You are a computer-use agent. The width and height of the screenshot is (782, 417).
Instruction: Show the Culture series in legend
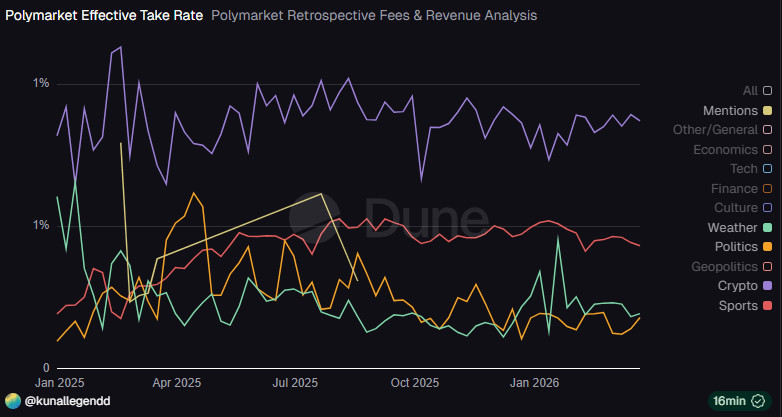click(x=743, y=208)
